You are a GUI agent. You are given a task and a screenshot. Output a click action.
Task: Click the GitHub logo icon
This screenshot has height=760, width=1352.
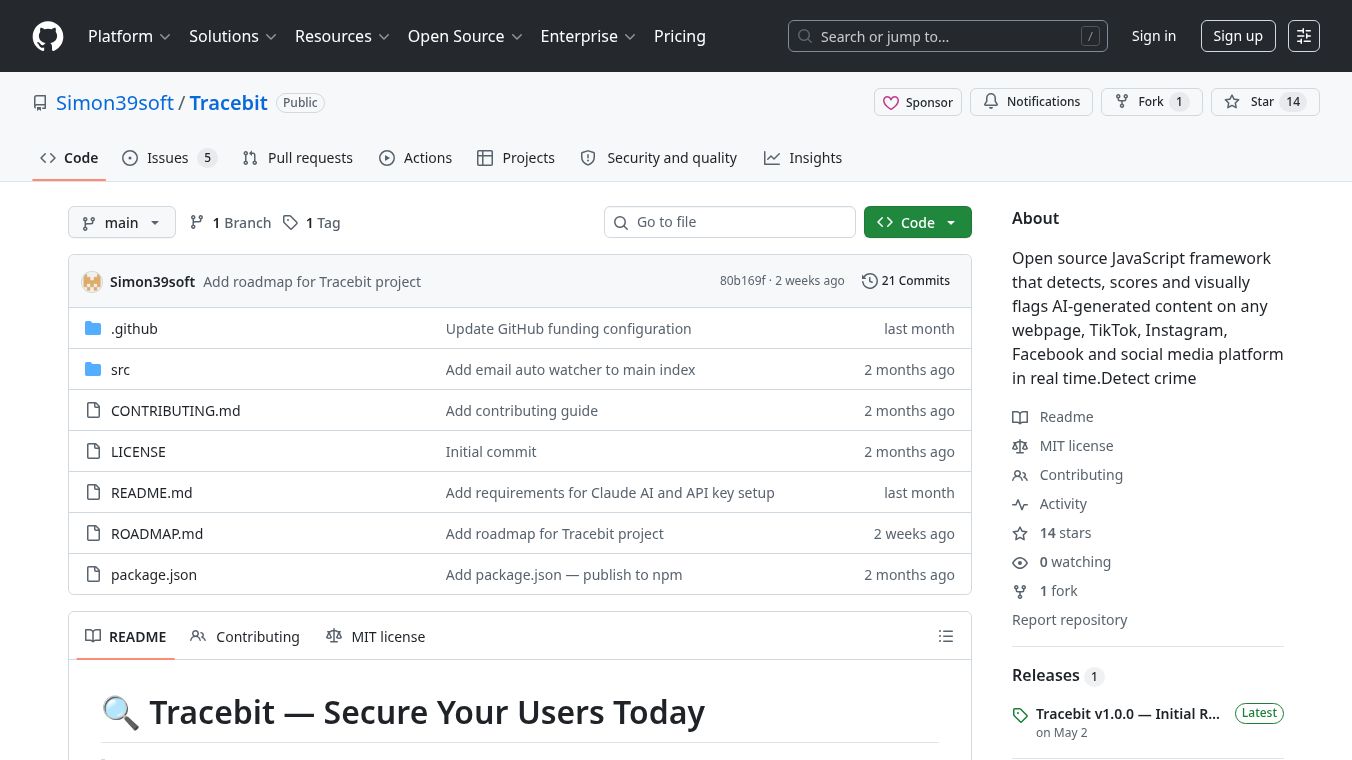[48, 36]
